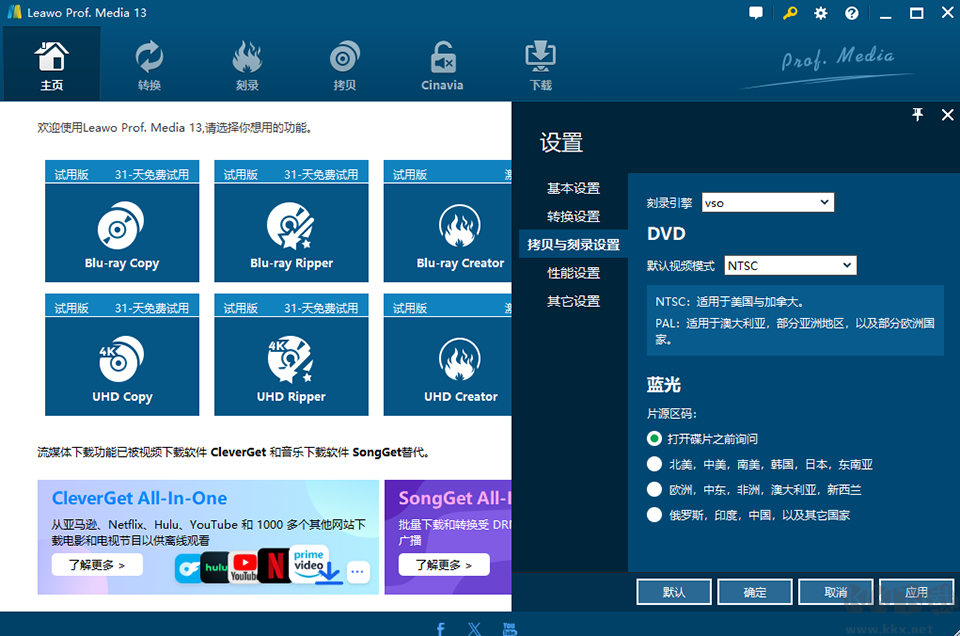Viewport: 960px width, 636px height.
Task: Click the YouTube icon in footer bar
Action: 509,629
